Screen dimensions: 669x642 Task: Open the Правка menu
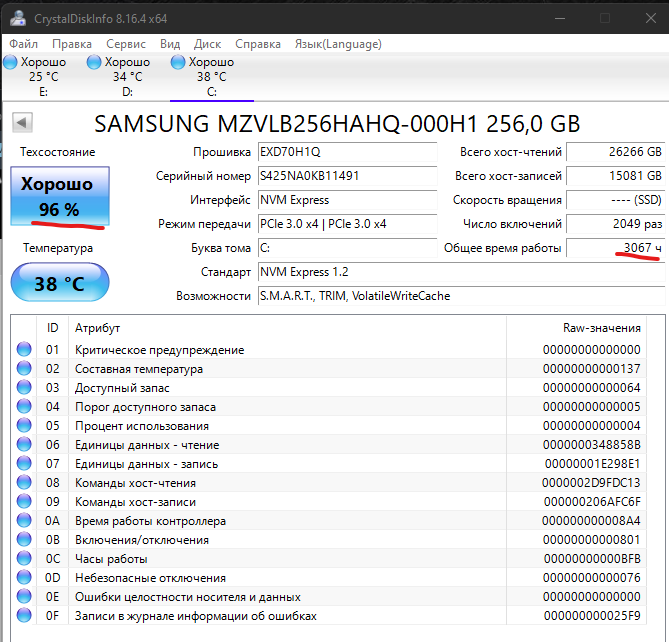(x=72, y=44)
